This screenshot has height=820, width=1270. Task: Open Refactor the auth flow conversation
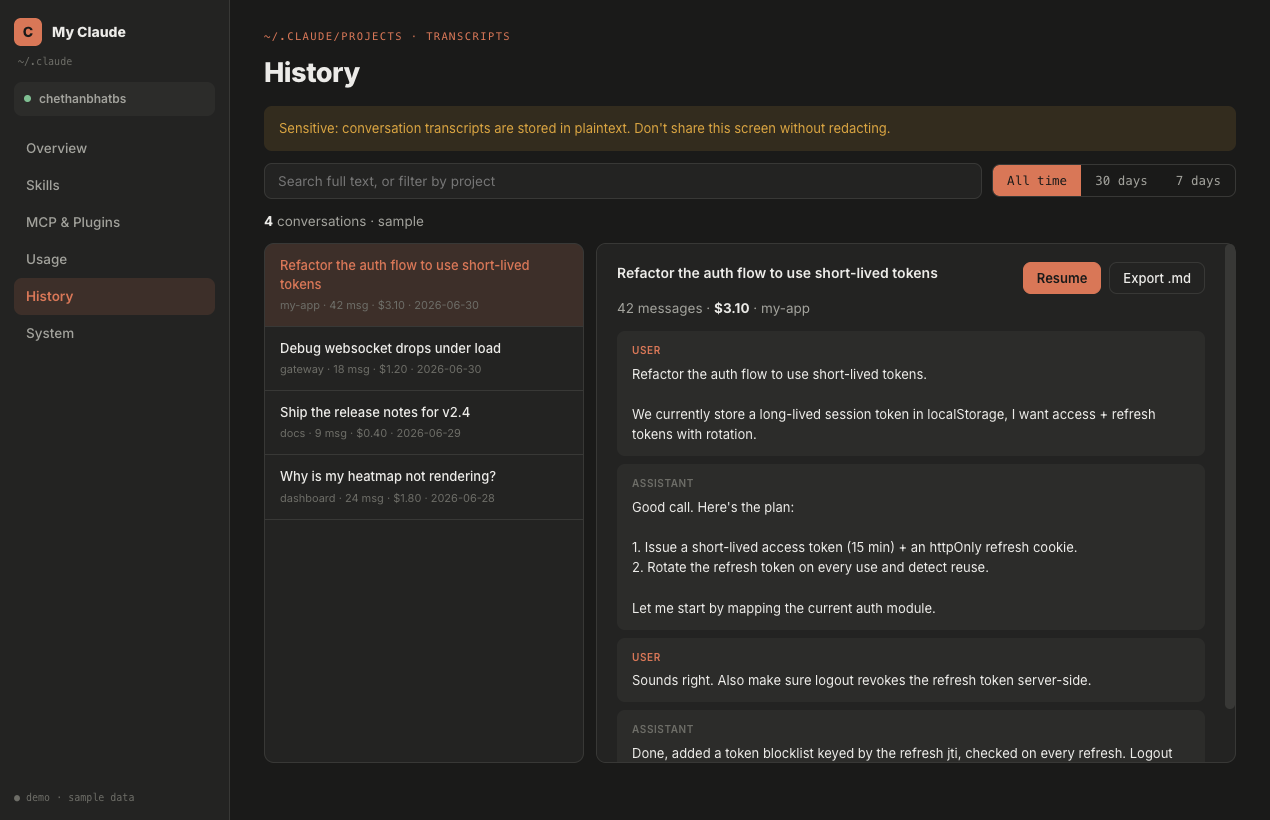click(424, 285)
